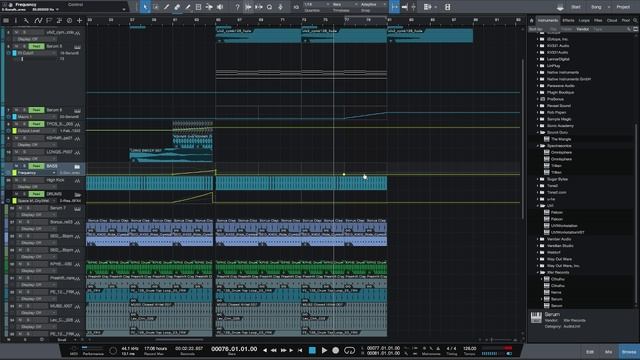Open the Timebase Bars dropdown
Viewport: 640px width, 360px height.
(x=343, y=4)
